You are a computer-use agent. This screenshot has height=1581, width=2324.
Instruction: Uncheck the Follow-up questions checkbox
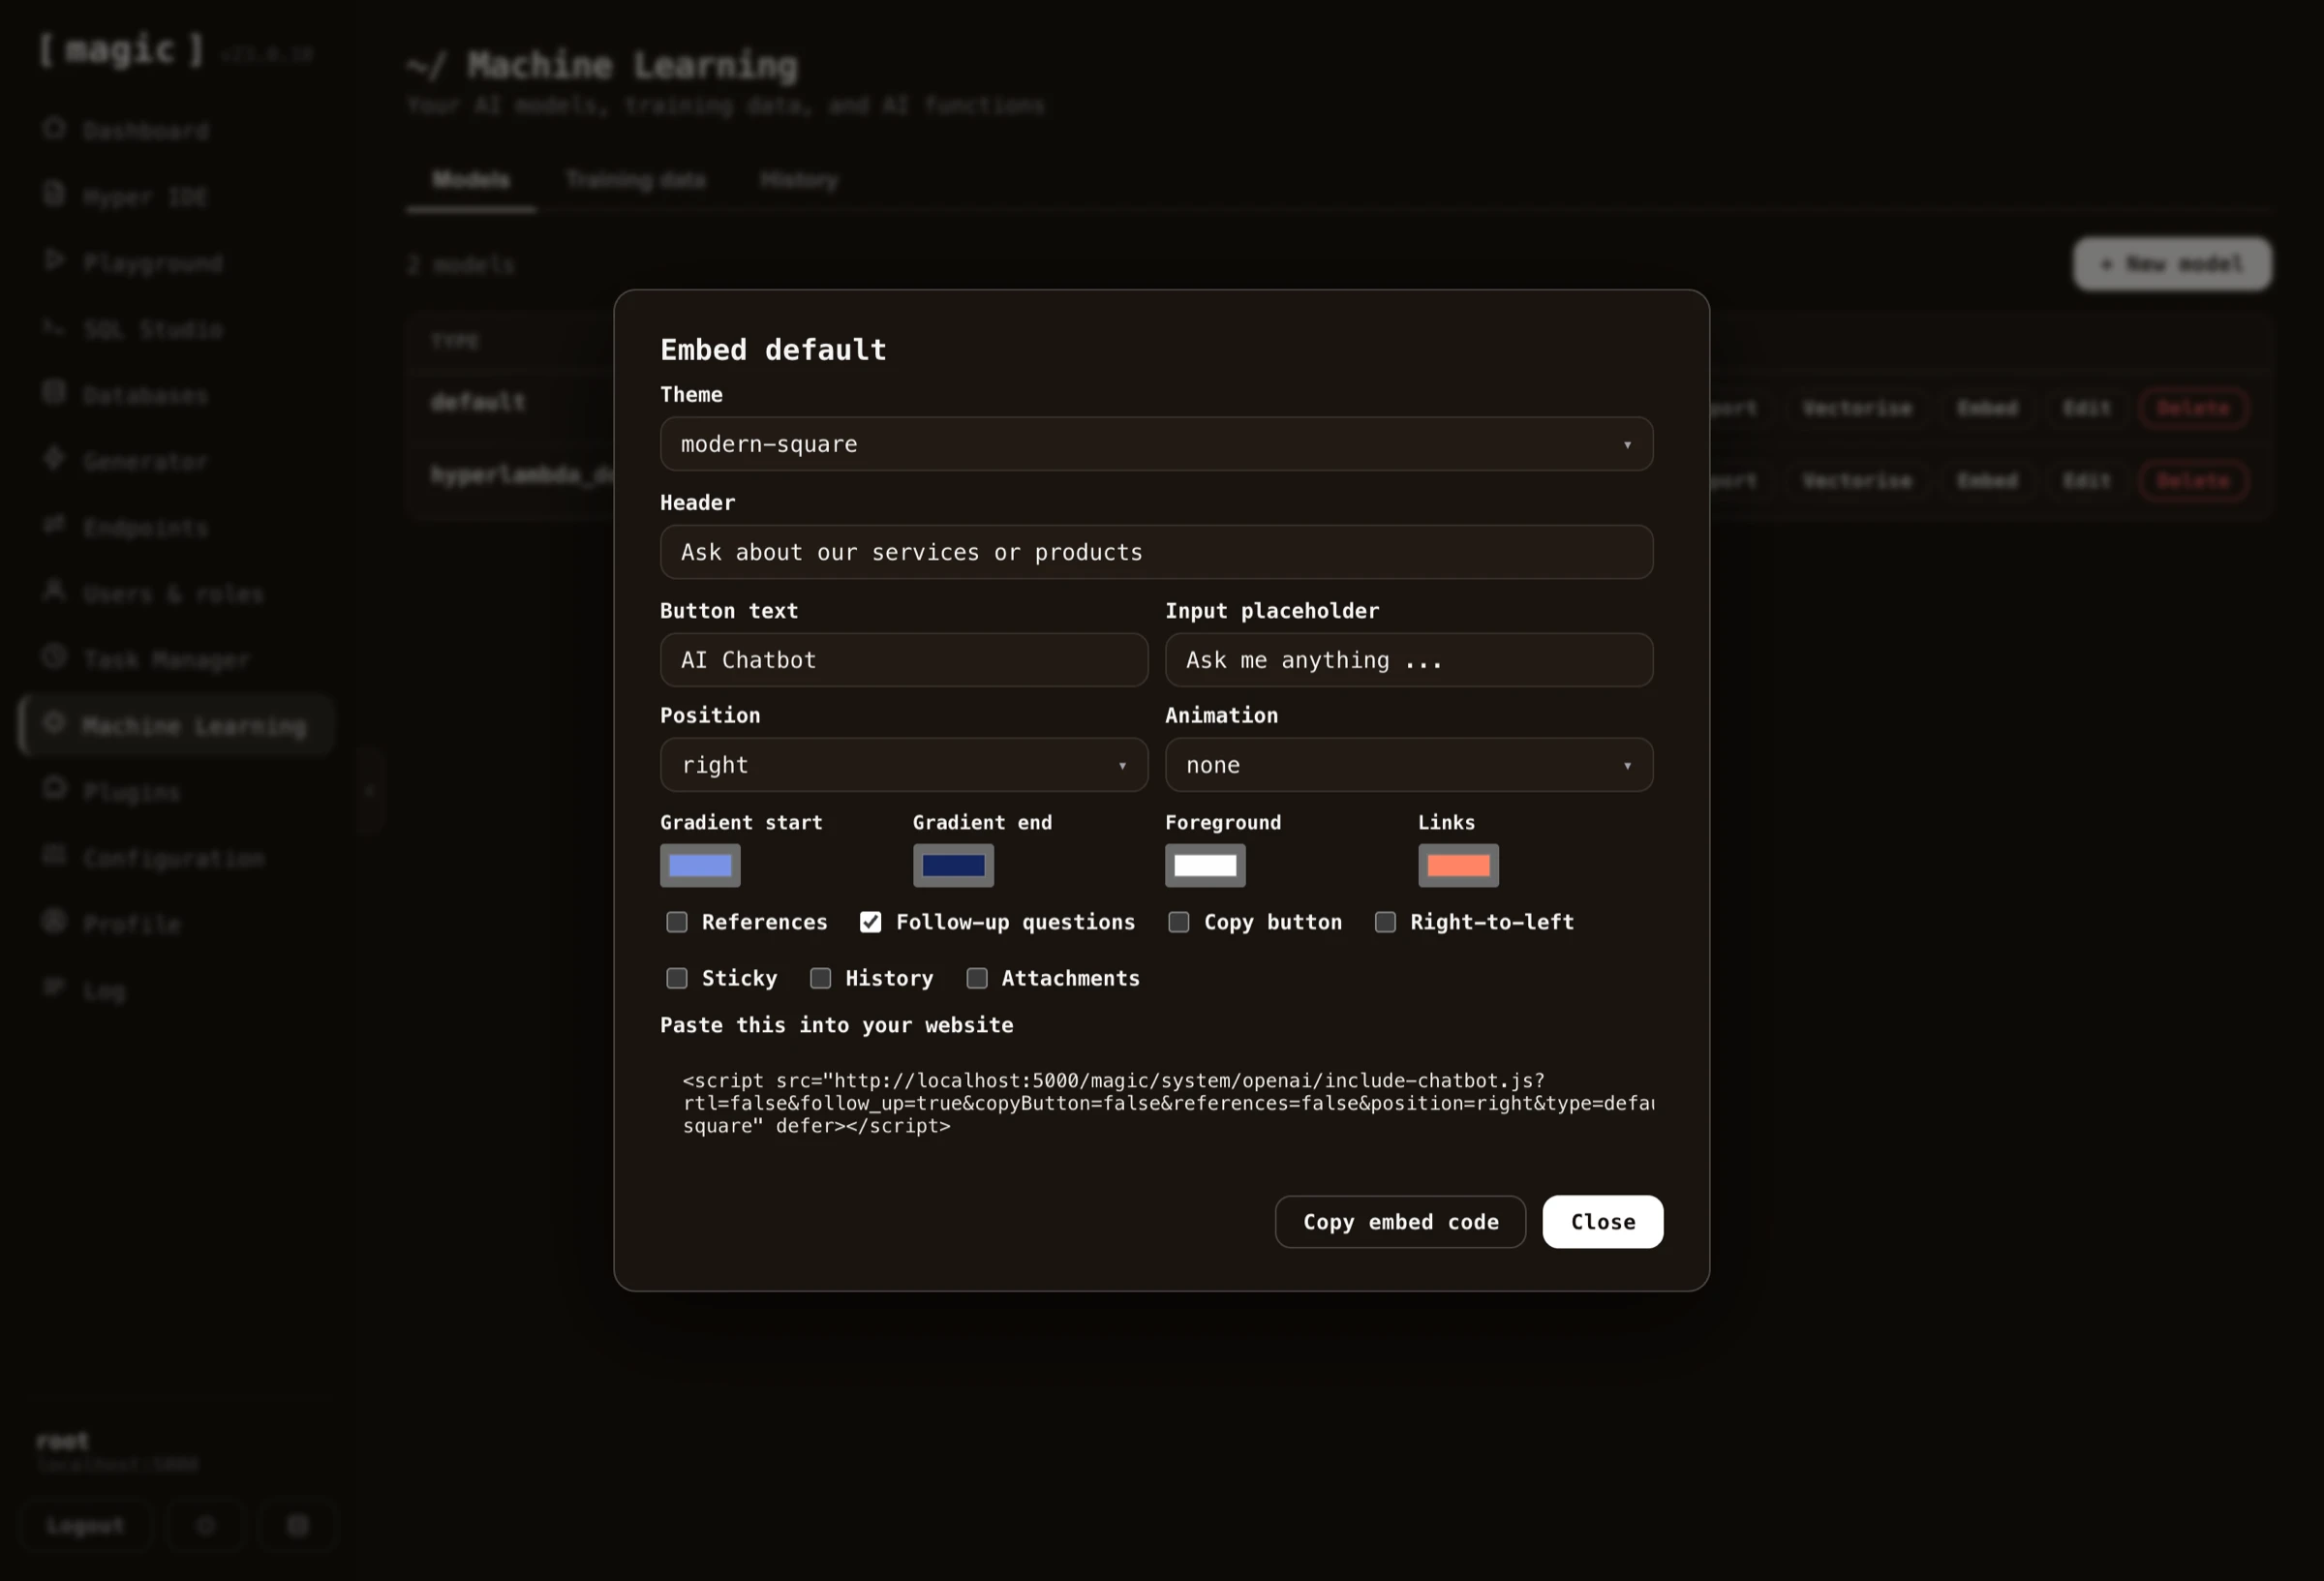click(x=871, y=922)
